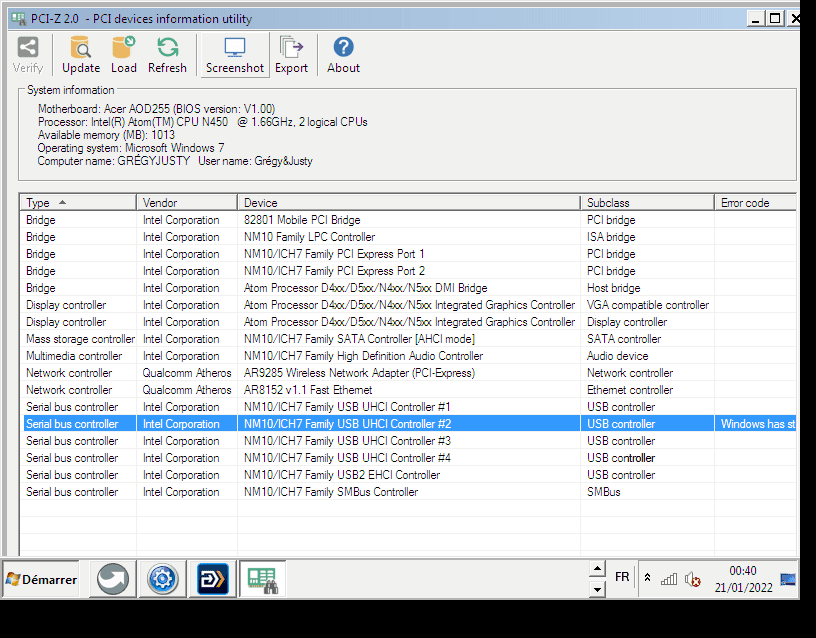Select USB UHCI Controller #1 row
The width and height of the screenshot is (816, 638).
pos(409,407)
